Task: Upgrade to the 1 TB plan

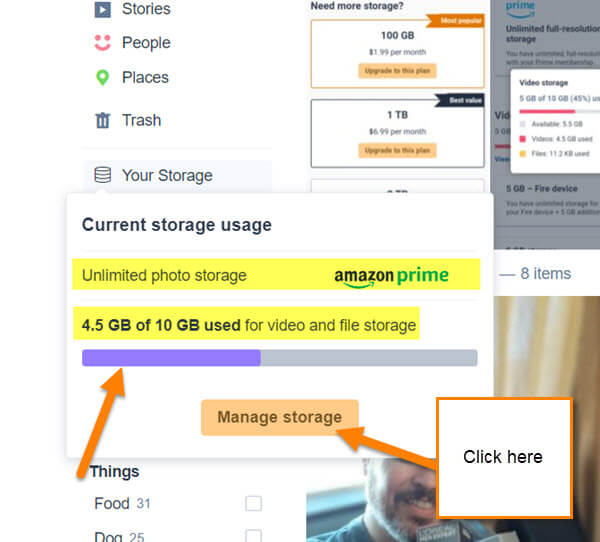Action: click(397, 150)
